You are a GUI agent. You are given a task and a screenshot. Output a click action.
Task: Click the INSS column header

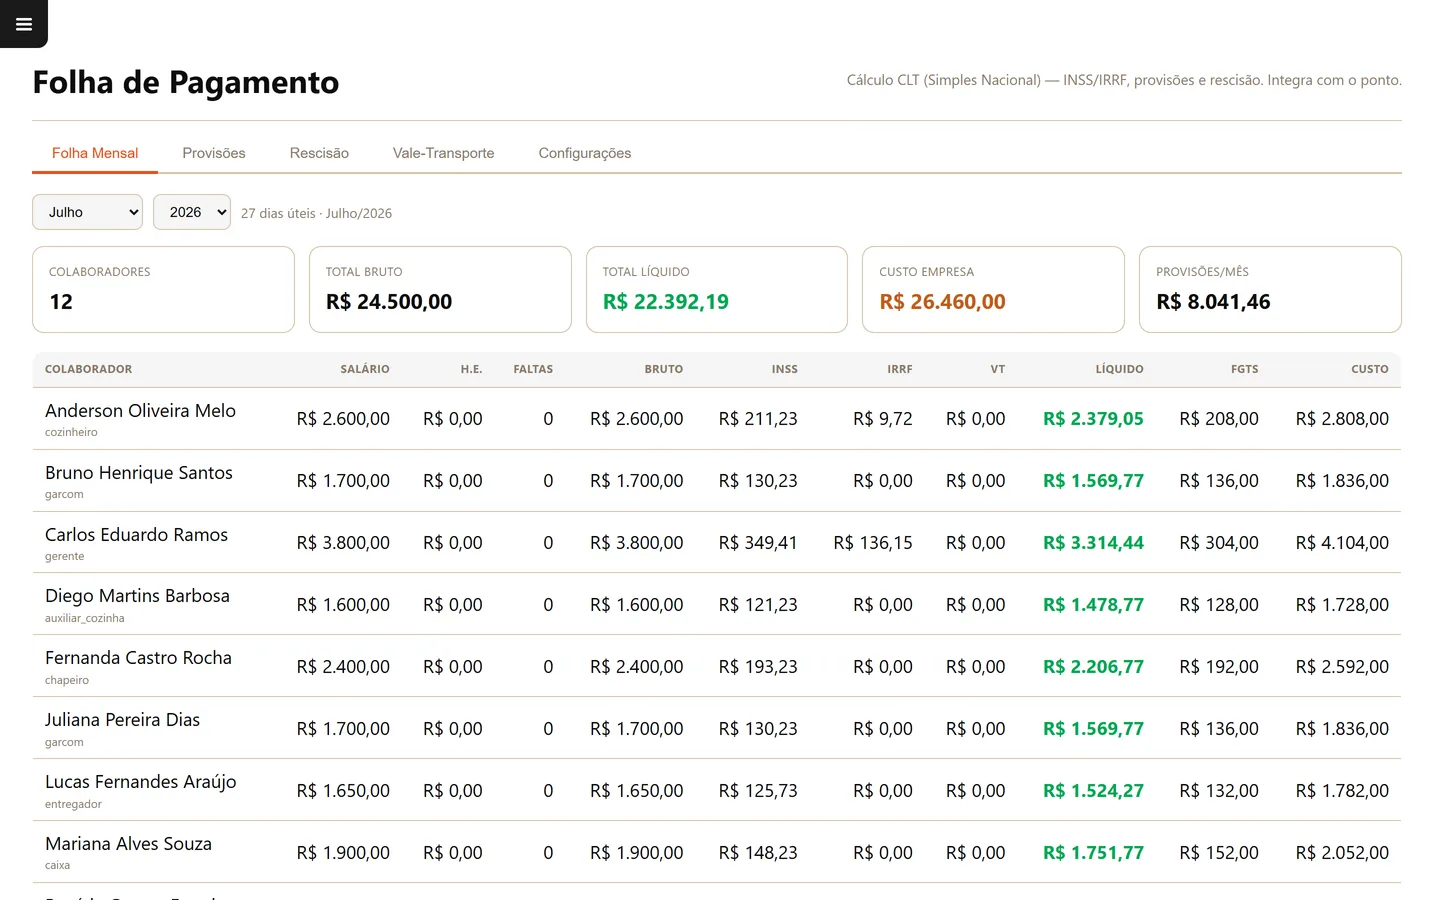(785, 369)
